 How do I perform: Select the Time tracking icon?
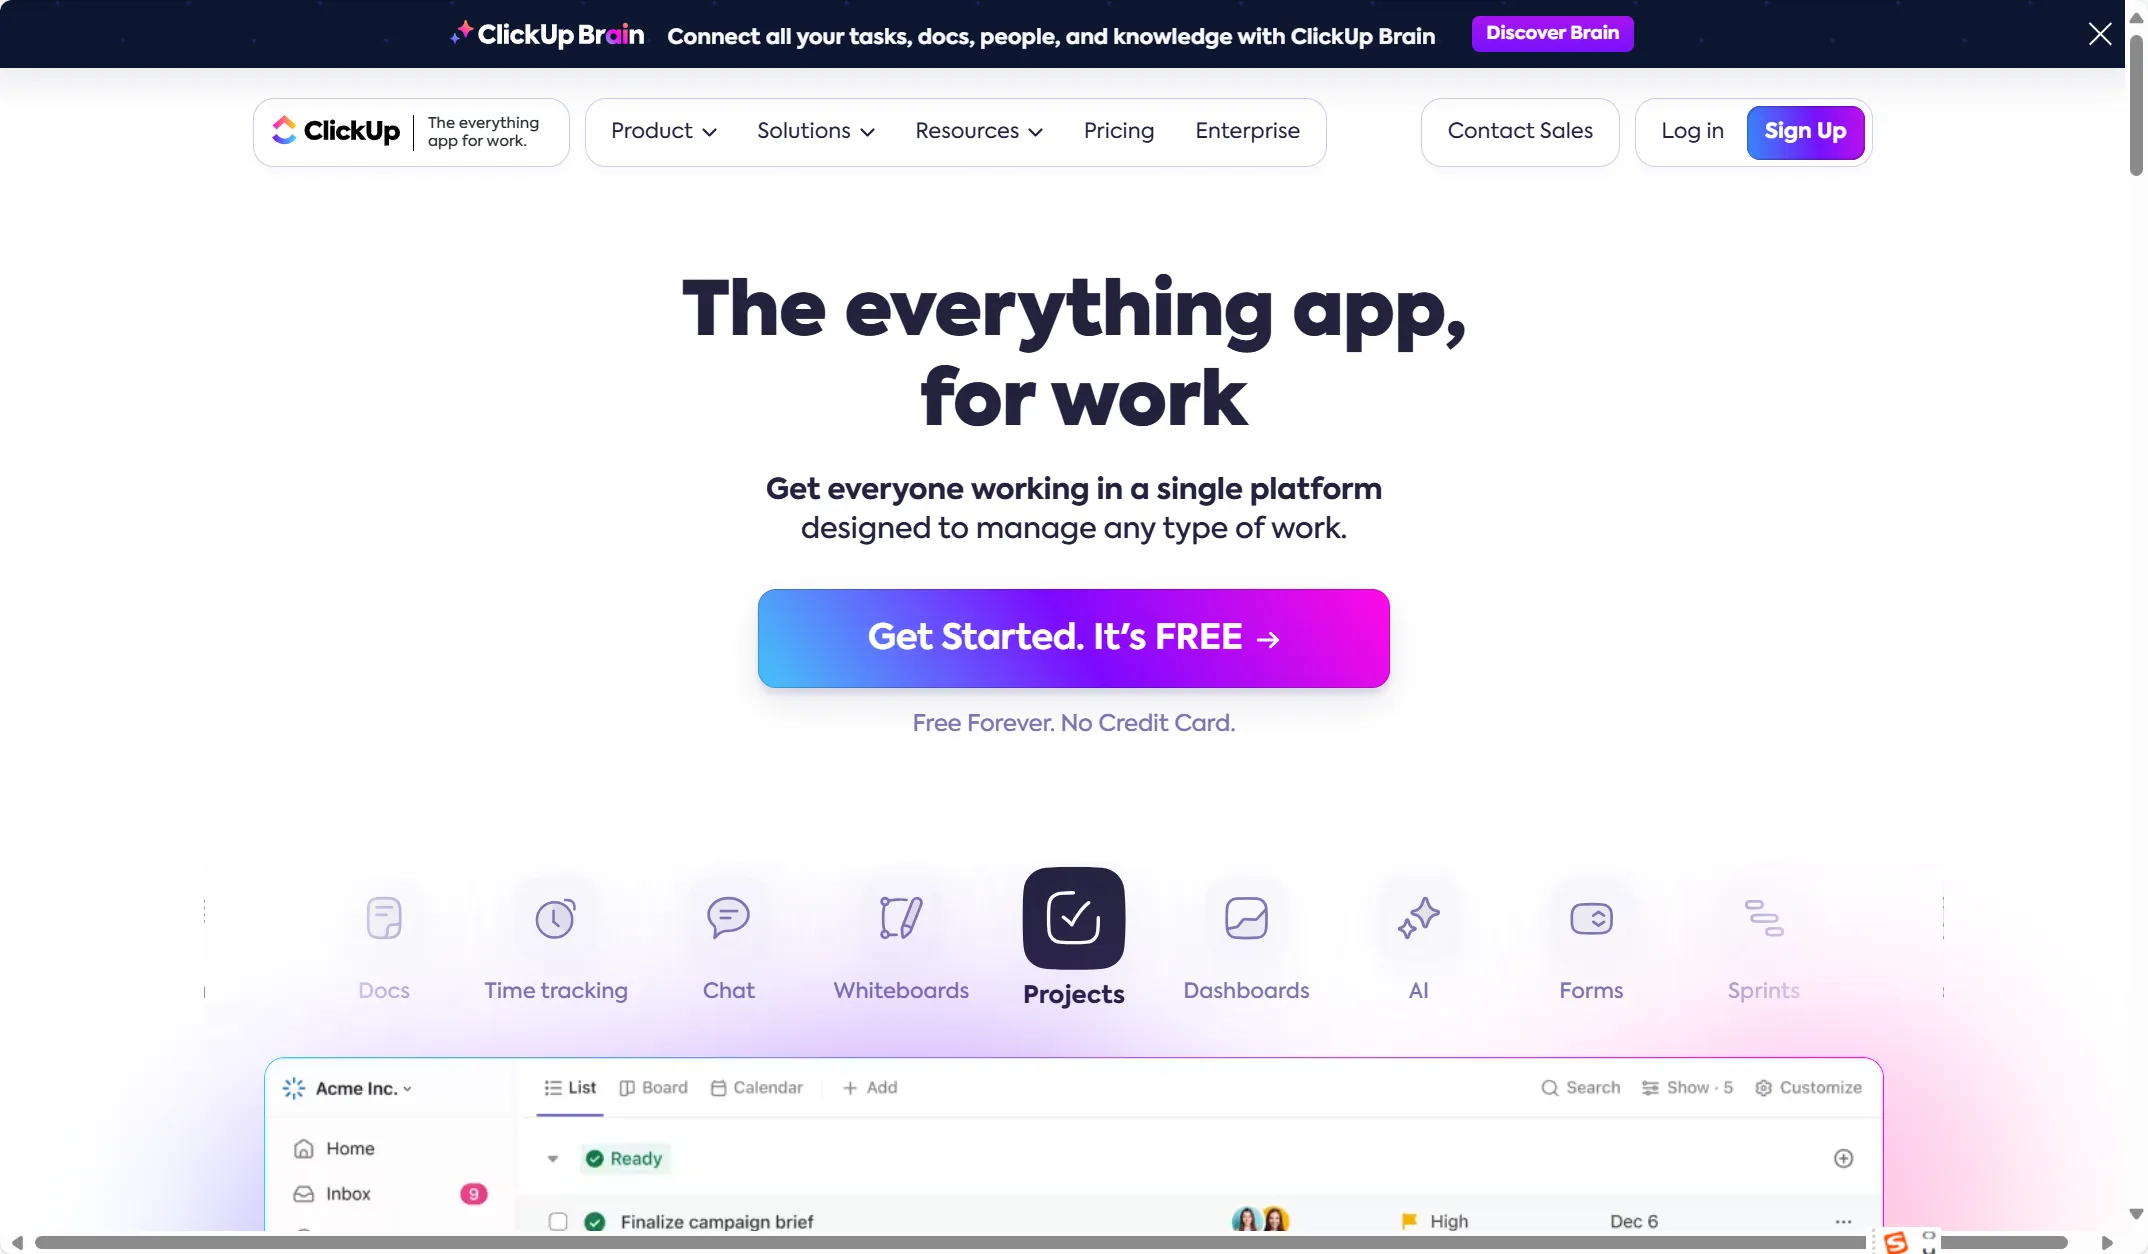(x=555, y=918)
